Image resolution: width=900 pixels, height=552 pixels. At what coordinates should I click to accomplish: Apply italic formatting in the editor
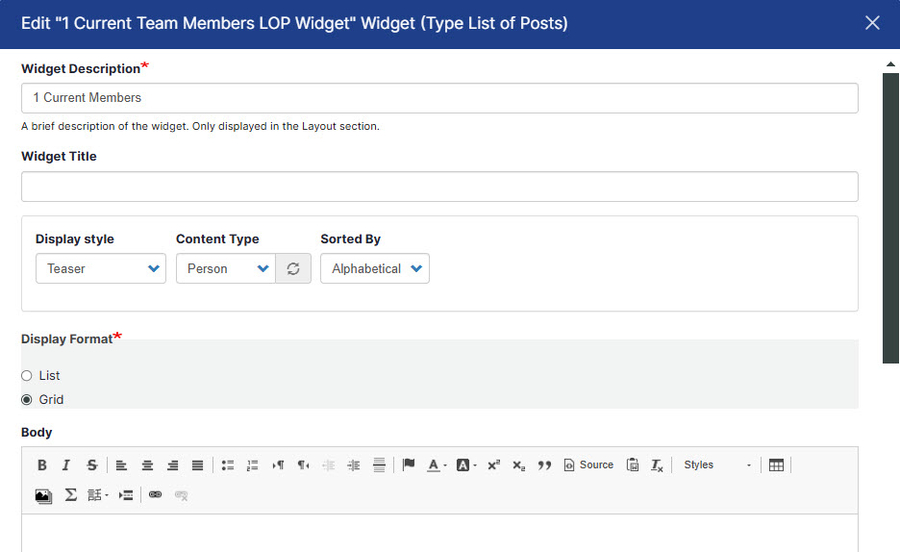pyautogui.click(x=66, y=465)
